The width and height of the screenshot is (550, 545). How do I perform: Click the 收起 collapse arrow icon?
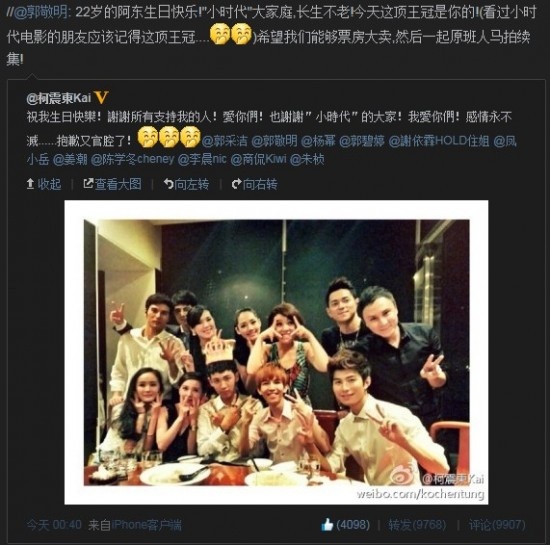(31, 183)
